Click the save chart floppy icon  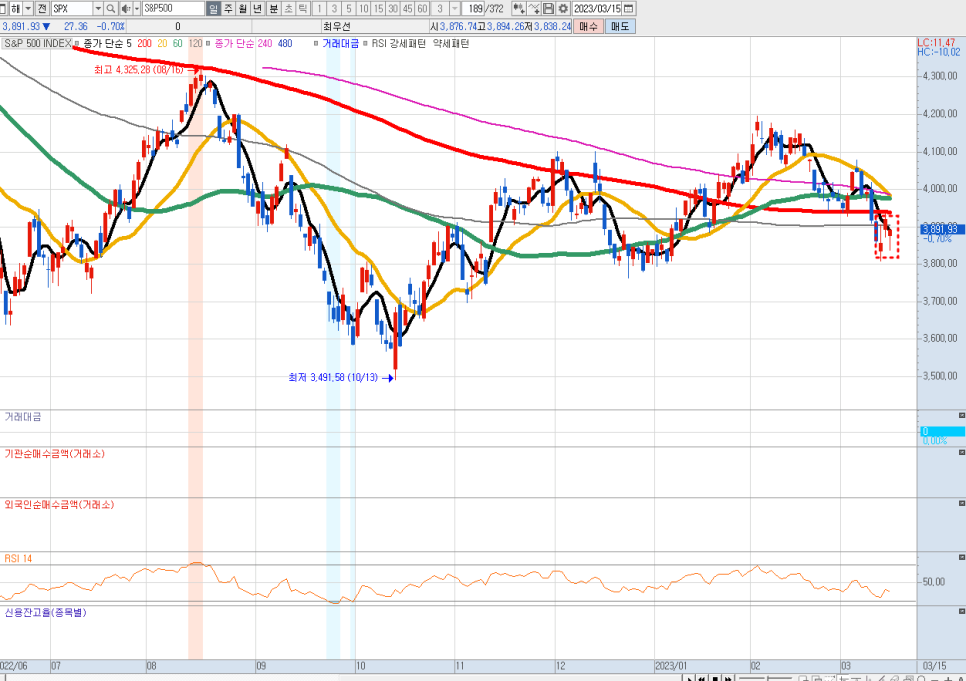pos(548,9)
